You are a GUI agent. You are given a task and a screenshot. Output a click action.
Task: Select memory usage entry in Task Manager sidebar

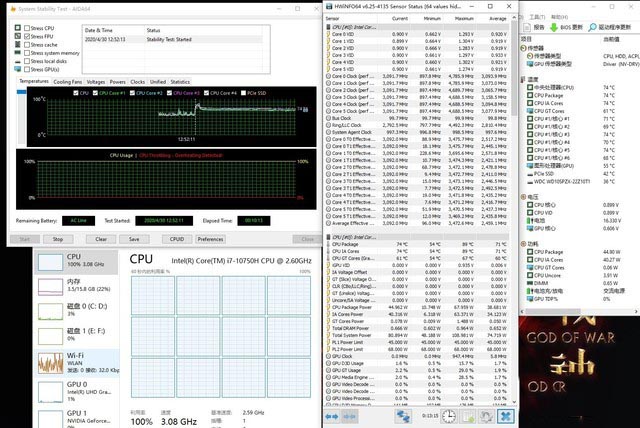click(78, 286)
